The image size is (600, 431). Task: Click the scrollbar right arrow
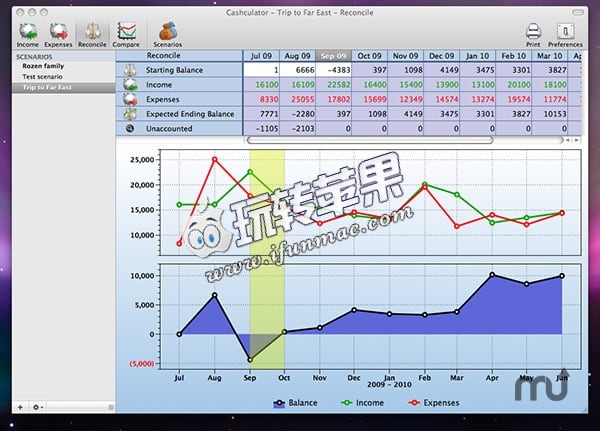577,140
